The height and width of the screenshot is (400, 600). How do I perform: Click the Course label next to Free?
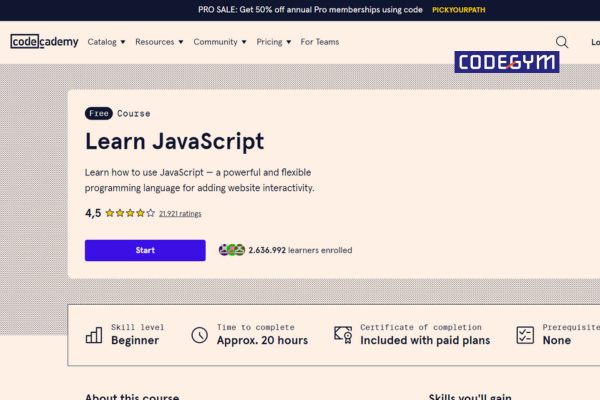134,114
